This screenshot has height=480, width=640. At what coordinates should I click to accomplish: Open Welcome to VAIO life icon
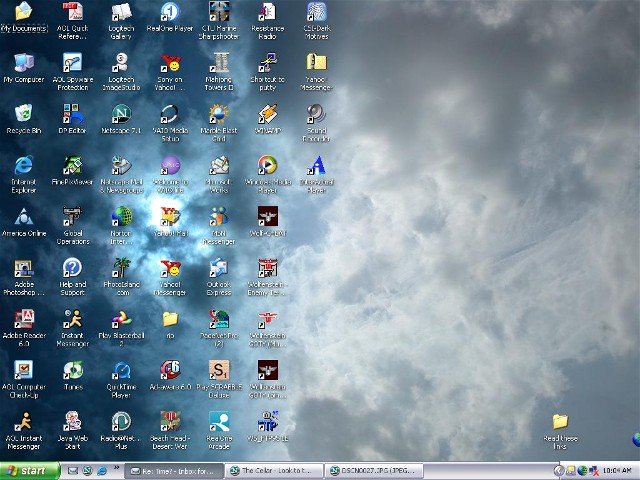170,165
